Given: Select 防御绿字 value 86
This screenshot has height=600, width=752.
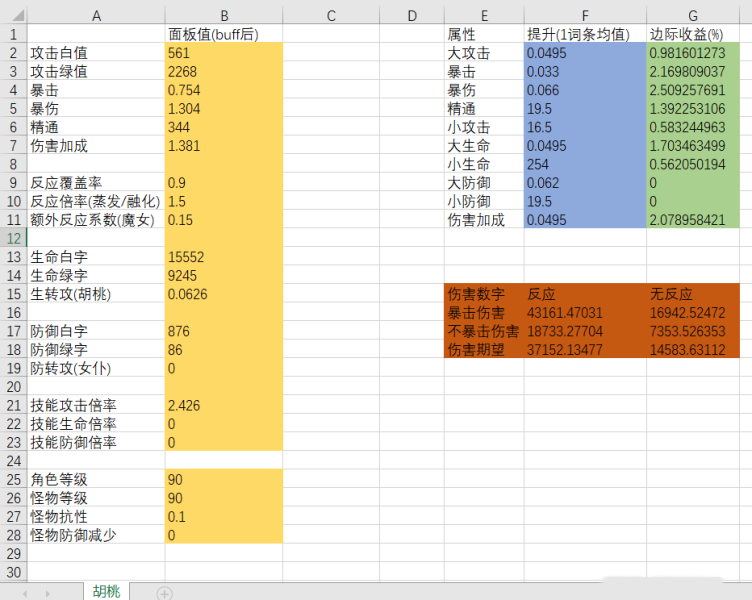Looking at the screenshot, I should click(224, 350).
